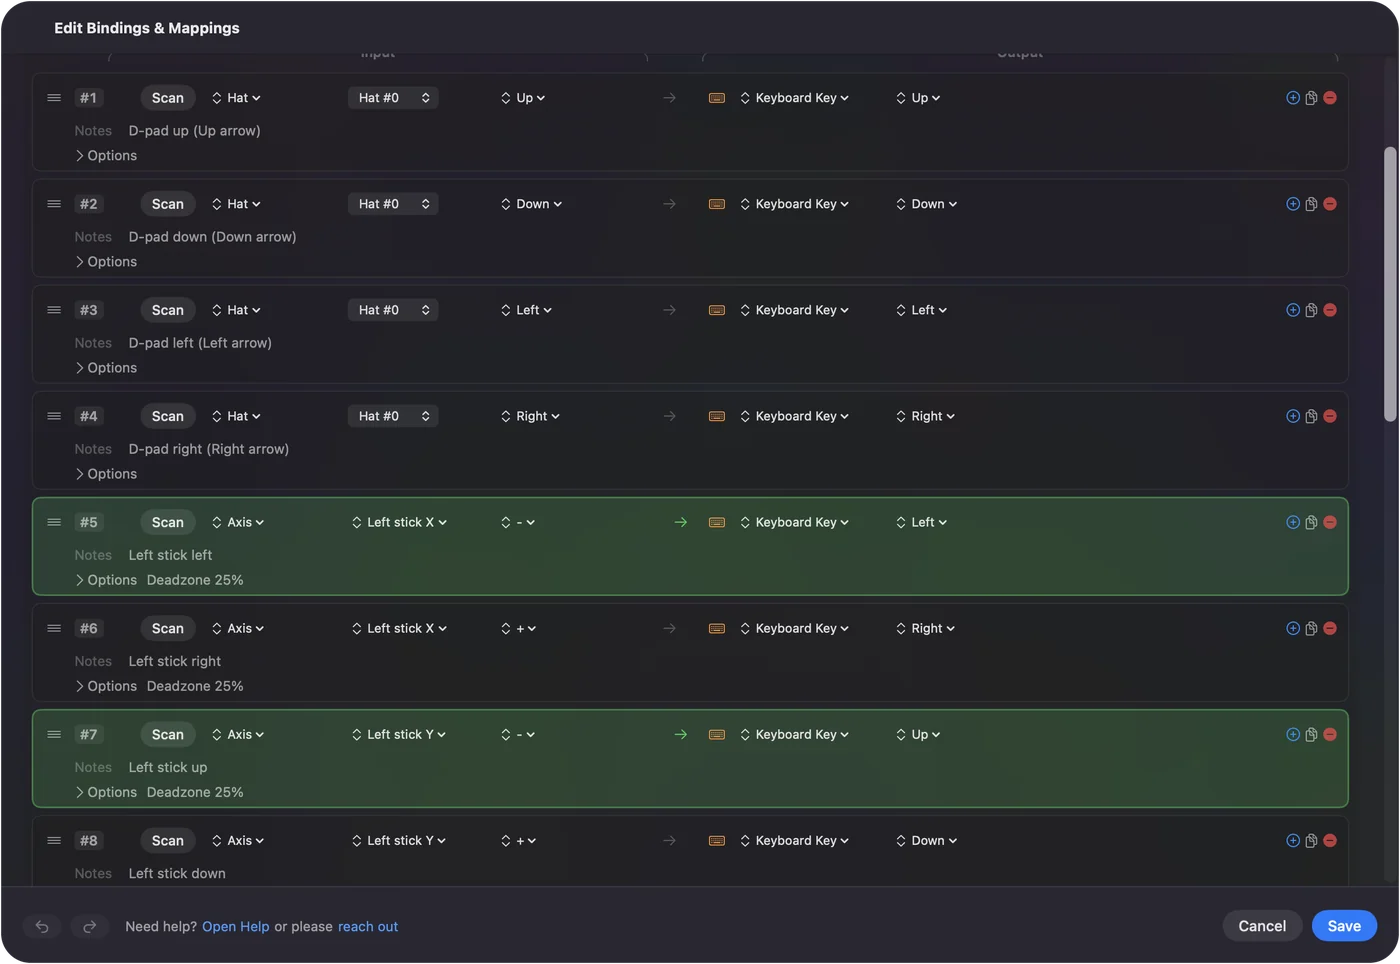Open input type dropdown Hat in row #1
Image resolution: width=1400 pixels, height=964 pixels.
point(236,98)
